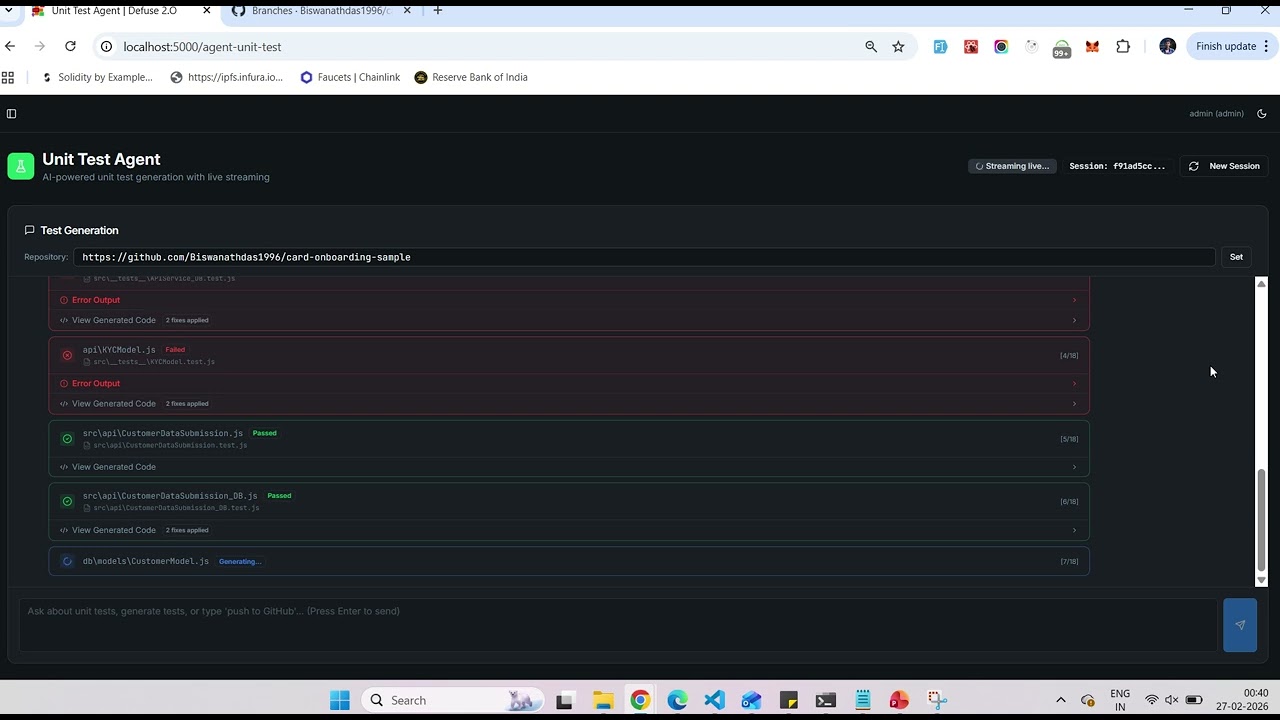This screenshot has width=1280, height=720.
Task: Open the Extensions puzzle menu
Action: point(1123,46)
